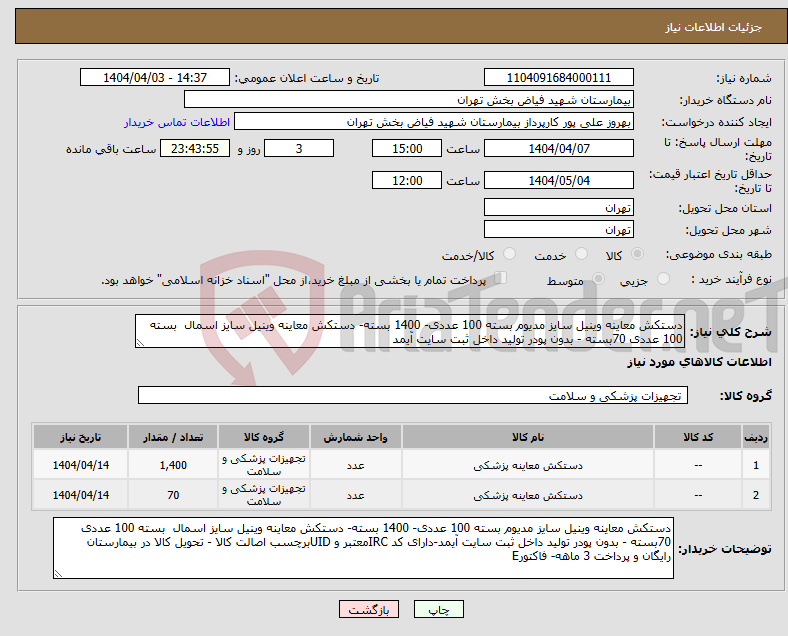Click the delivery province field تهران

click(x=558, y=207)
